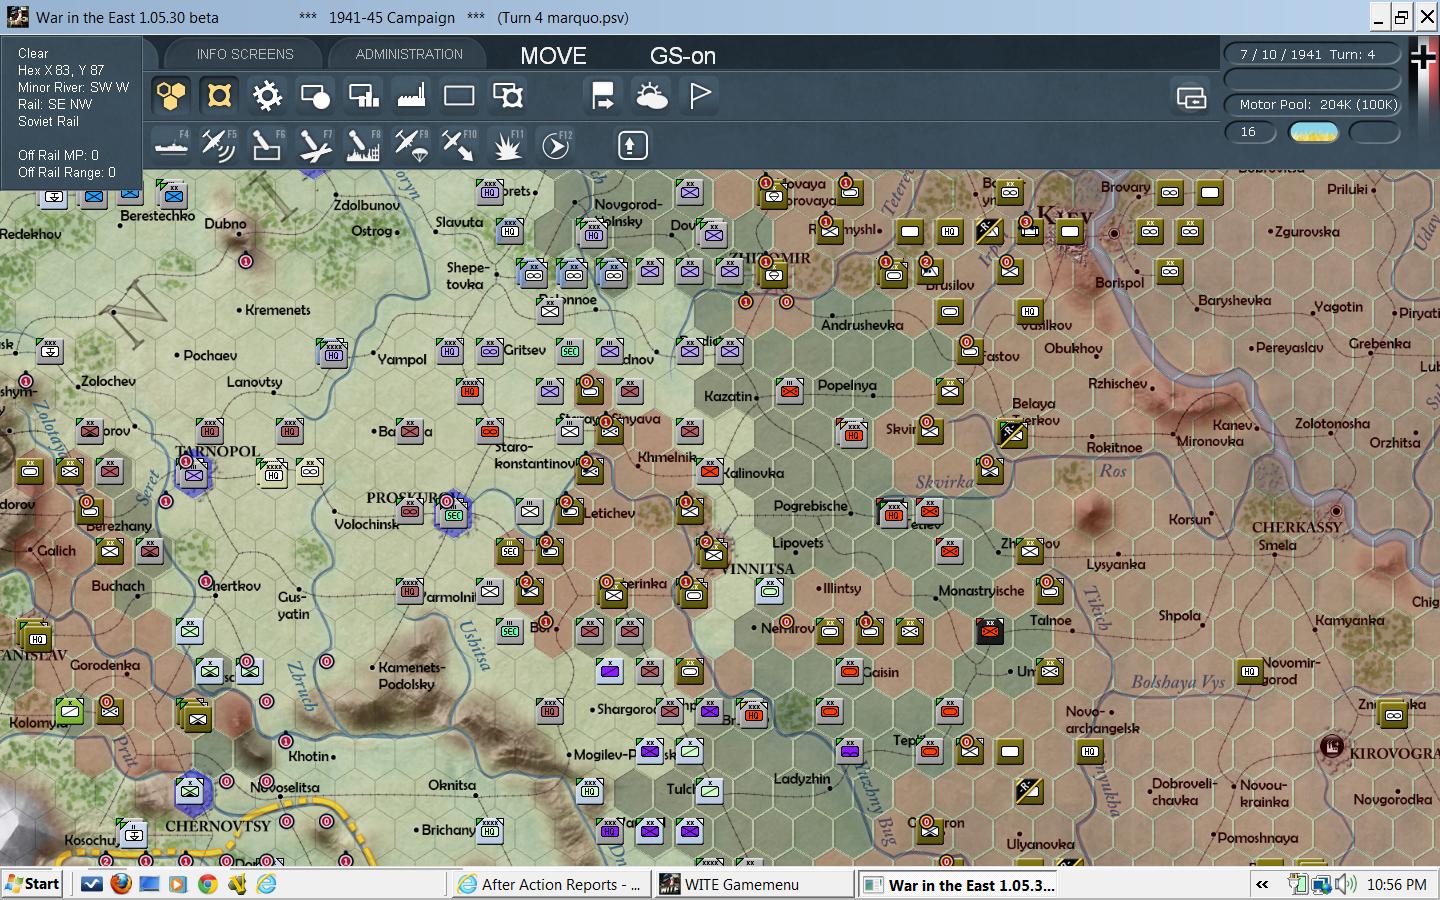
Task: Click the overlapping windows icon near date
Action: click(1191, 97)
